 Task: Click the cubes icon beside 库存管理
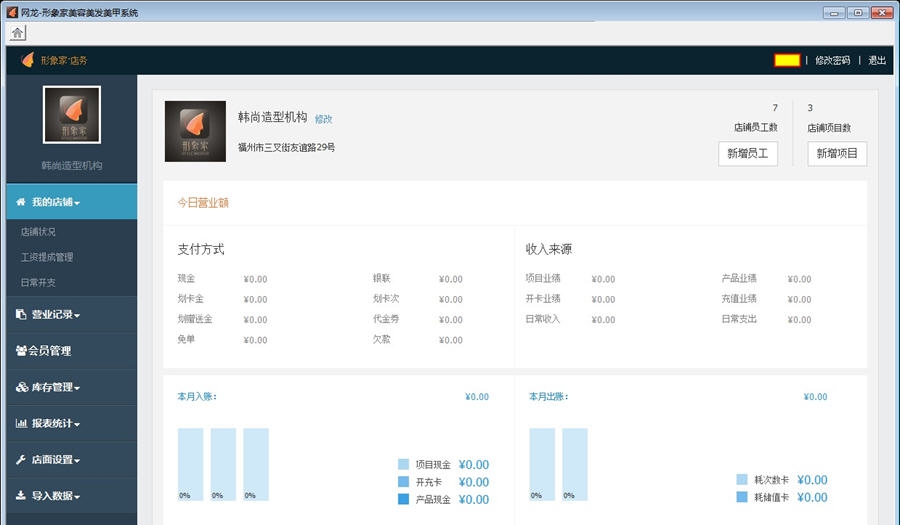click(22, 387)
